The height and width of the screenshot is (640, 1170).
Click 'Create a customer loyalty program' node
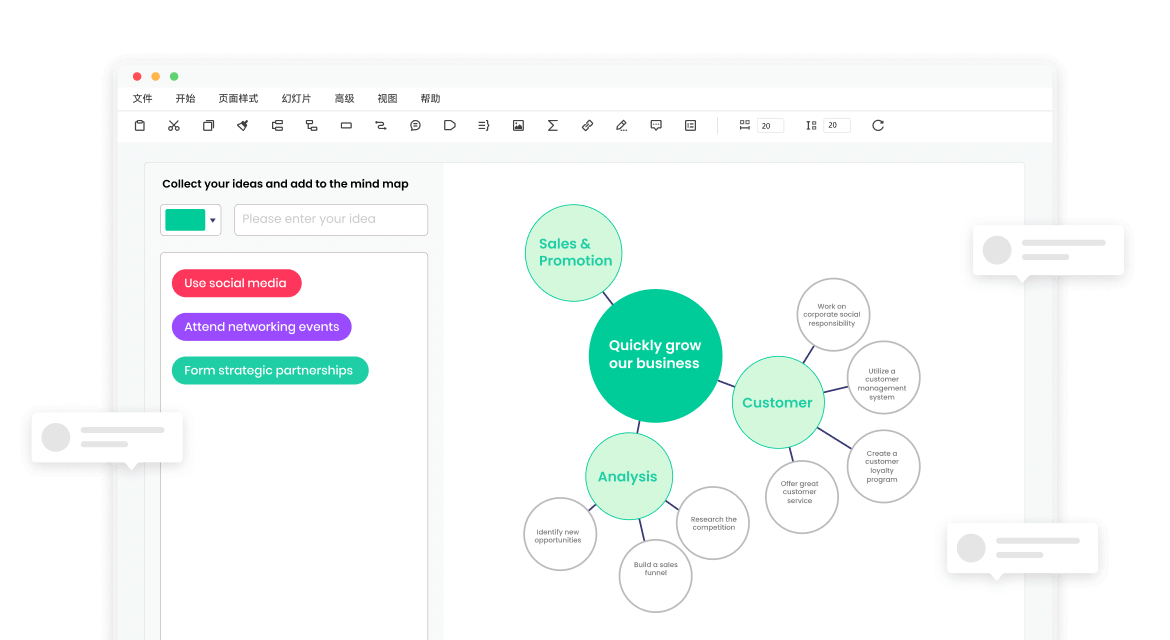tap(883, 466)
